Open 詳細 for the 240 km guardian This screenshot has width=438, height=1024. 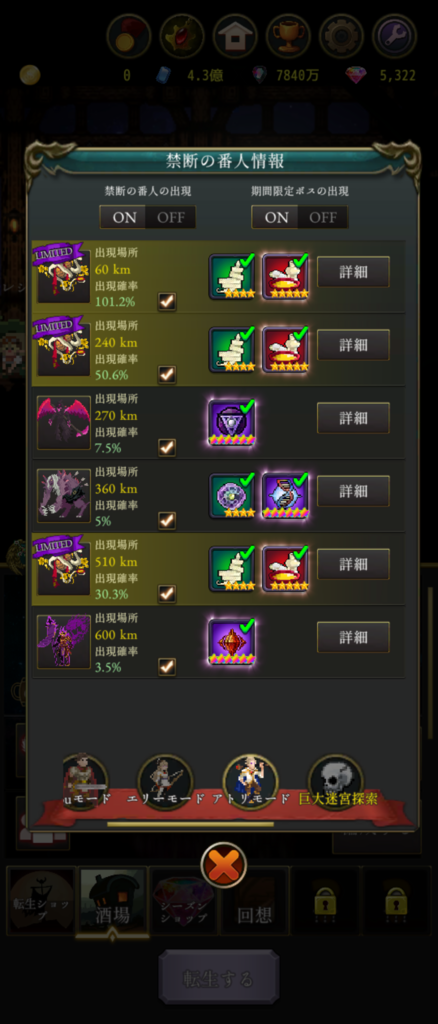click(x=353, y=345)
